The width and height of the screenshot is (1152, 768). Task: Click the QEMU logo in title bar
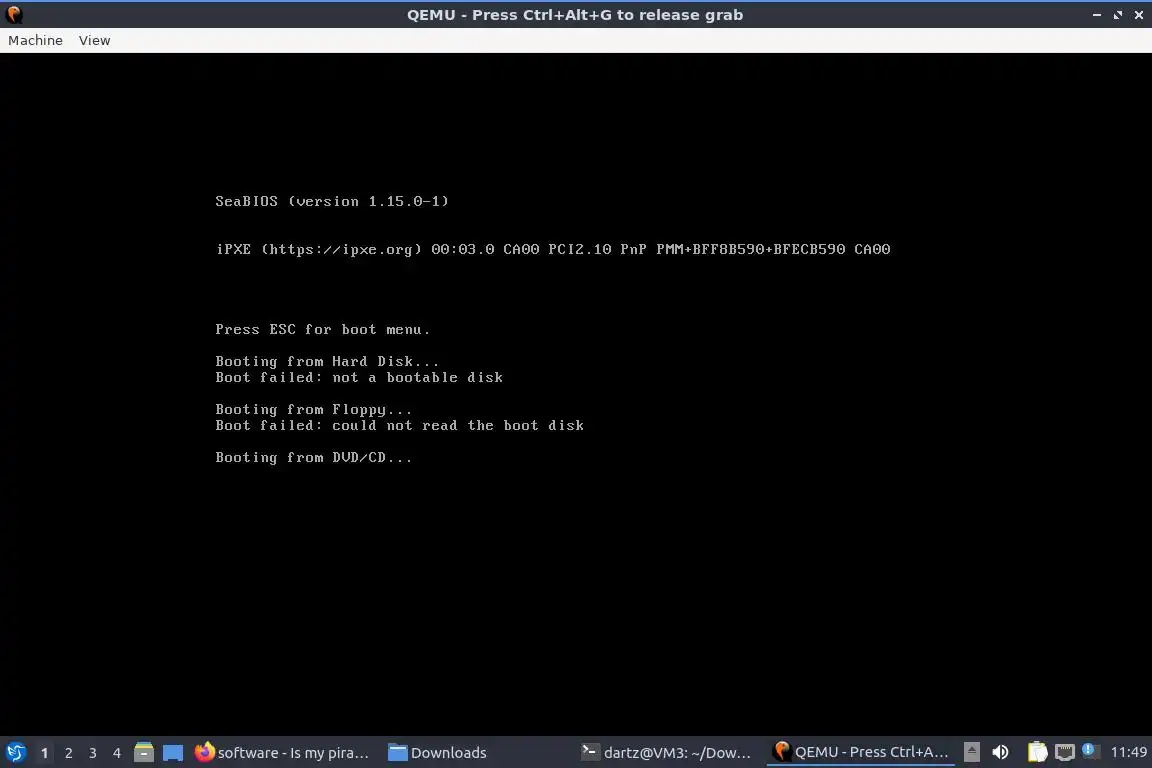click(x=14, y=15)
